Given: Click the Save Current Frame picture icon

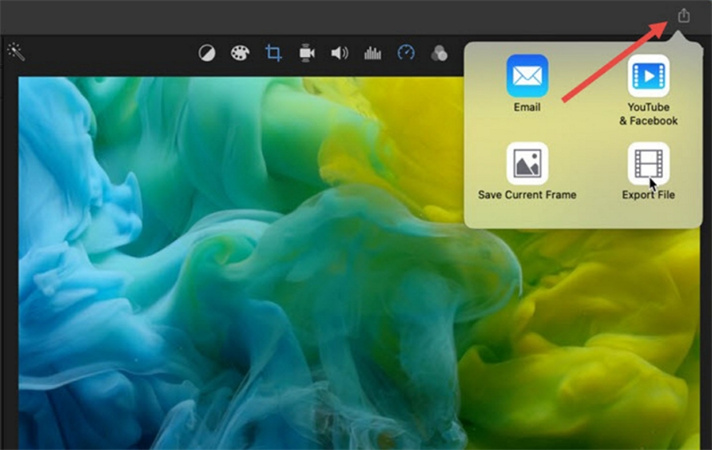Looking at the screenshot, I should [x=527, y=163].
